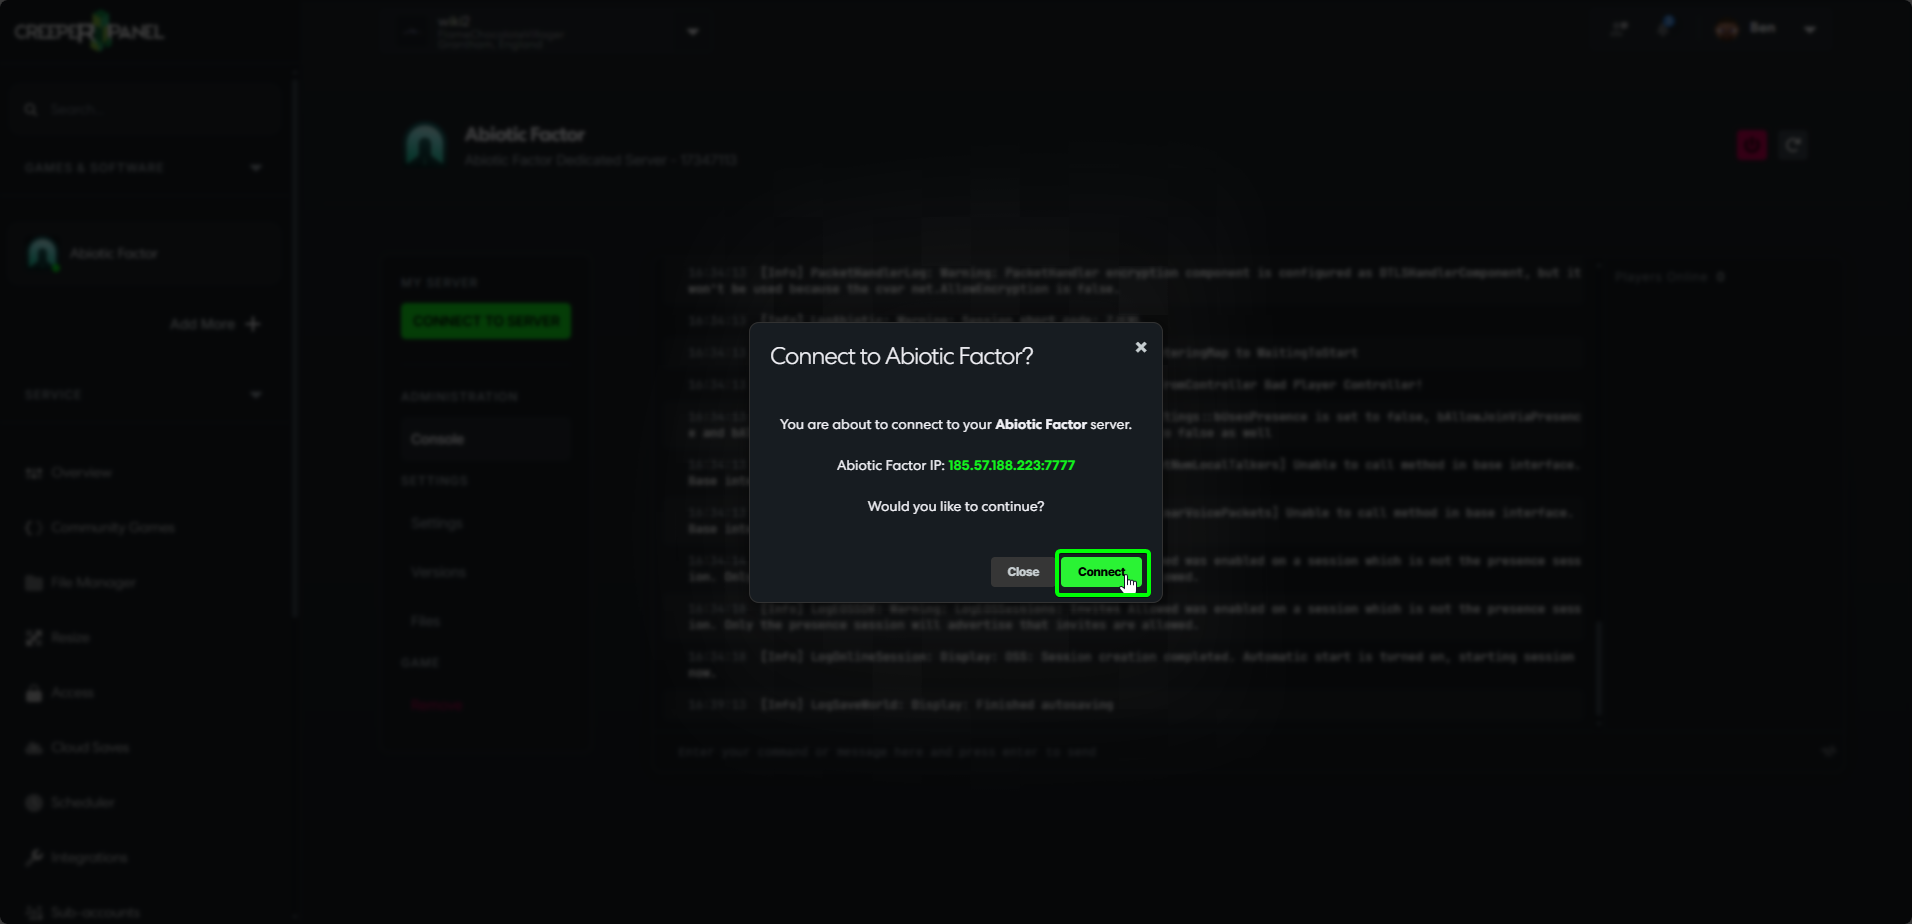Open the server selector dropdown at top
This screenshot has width=1912, height=924.
pyautogui.click(x=692, y=31)
